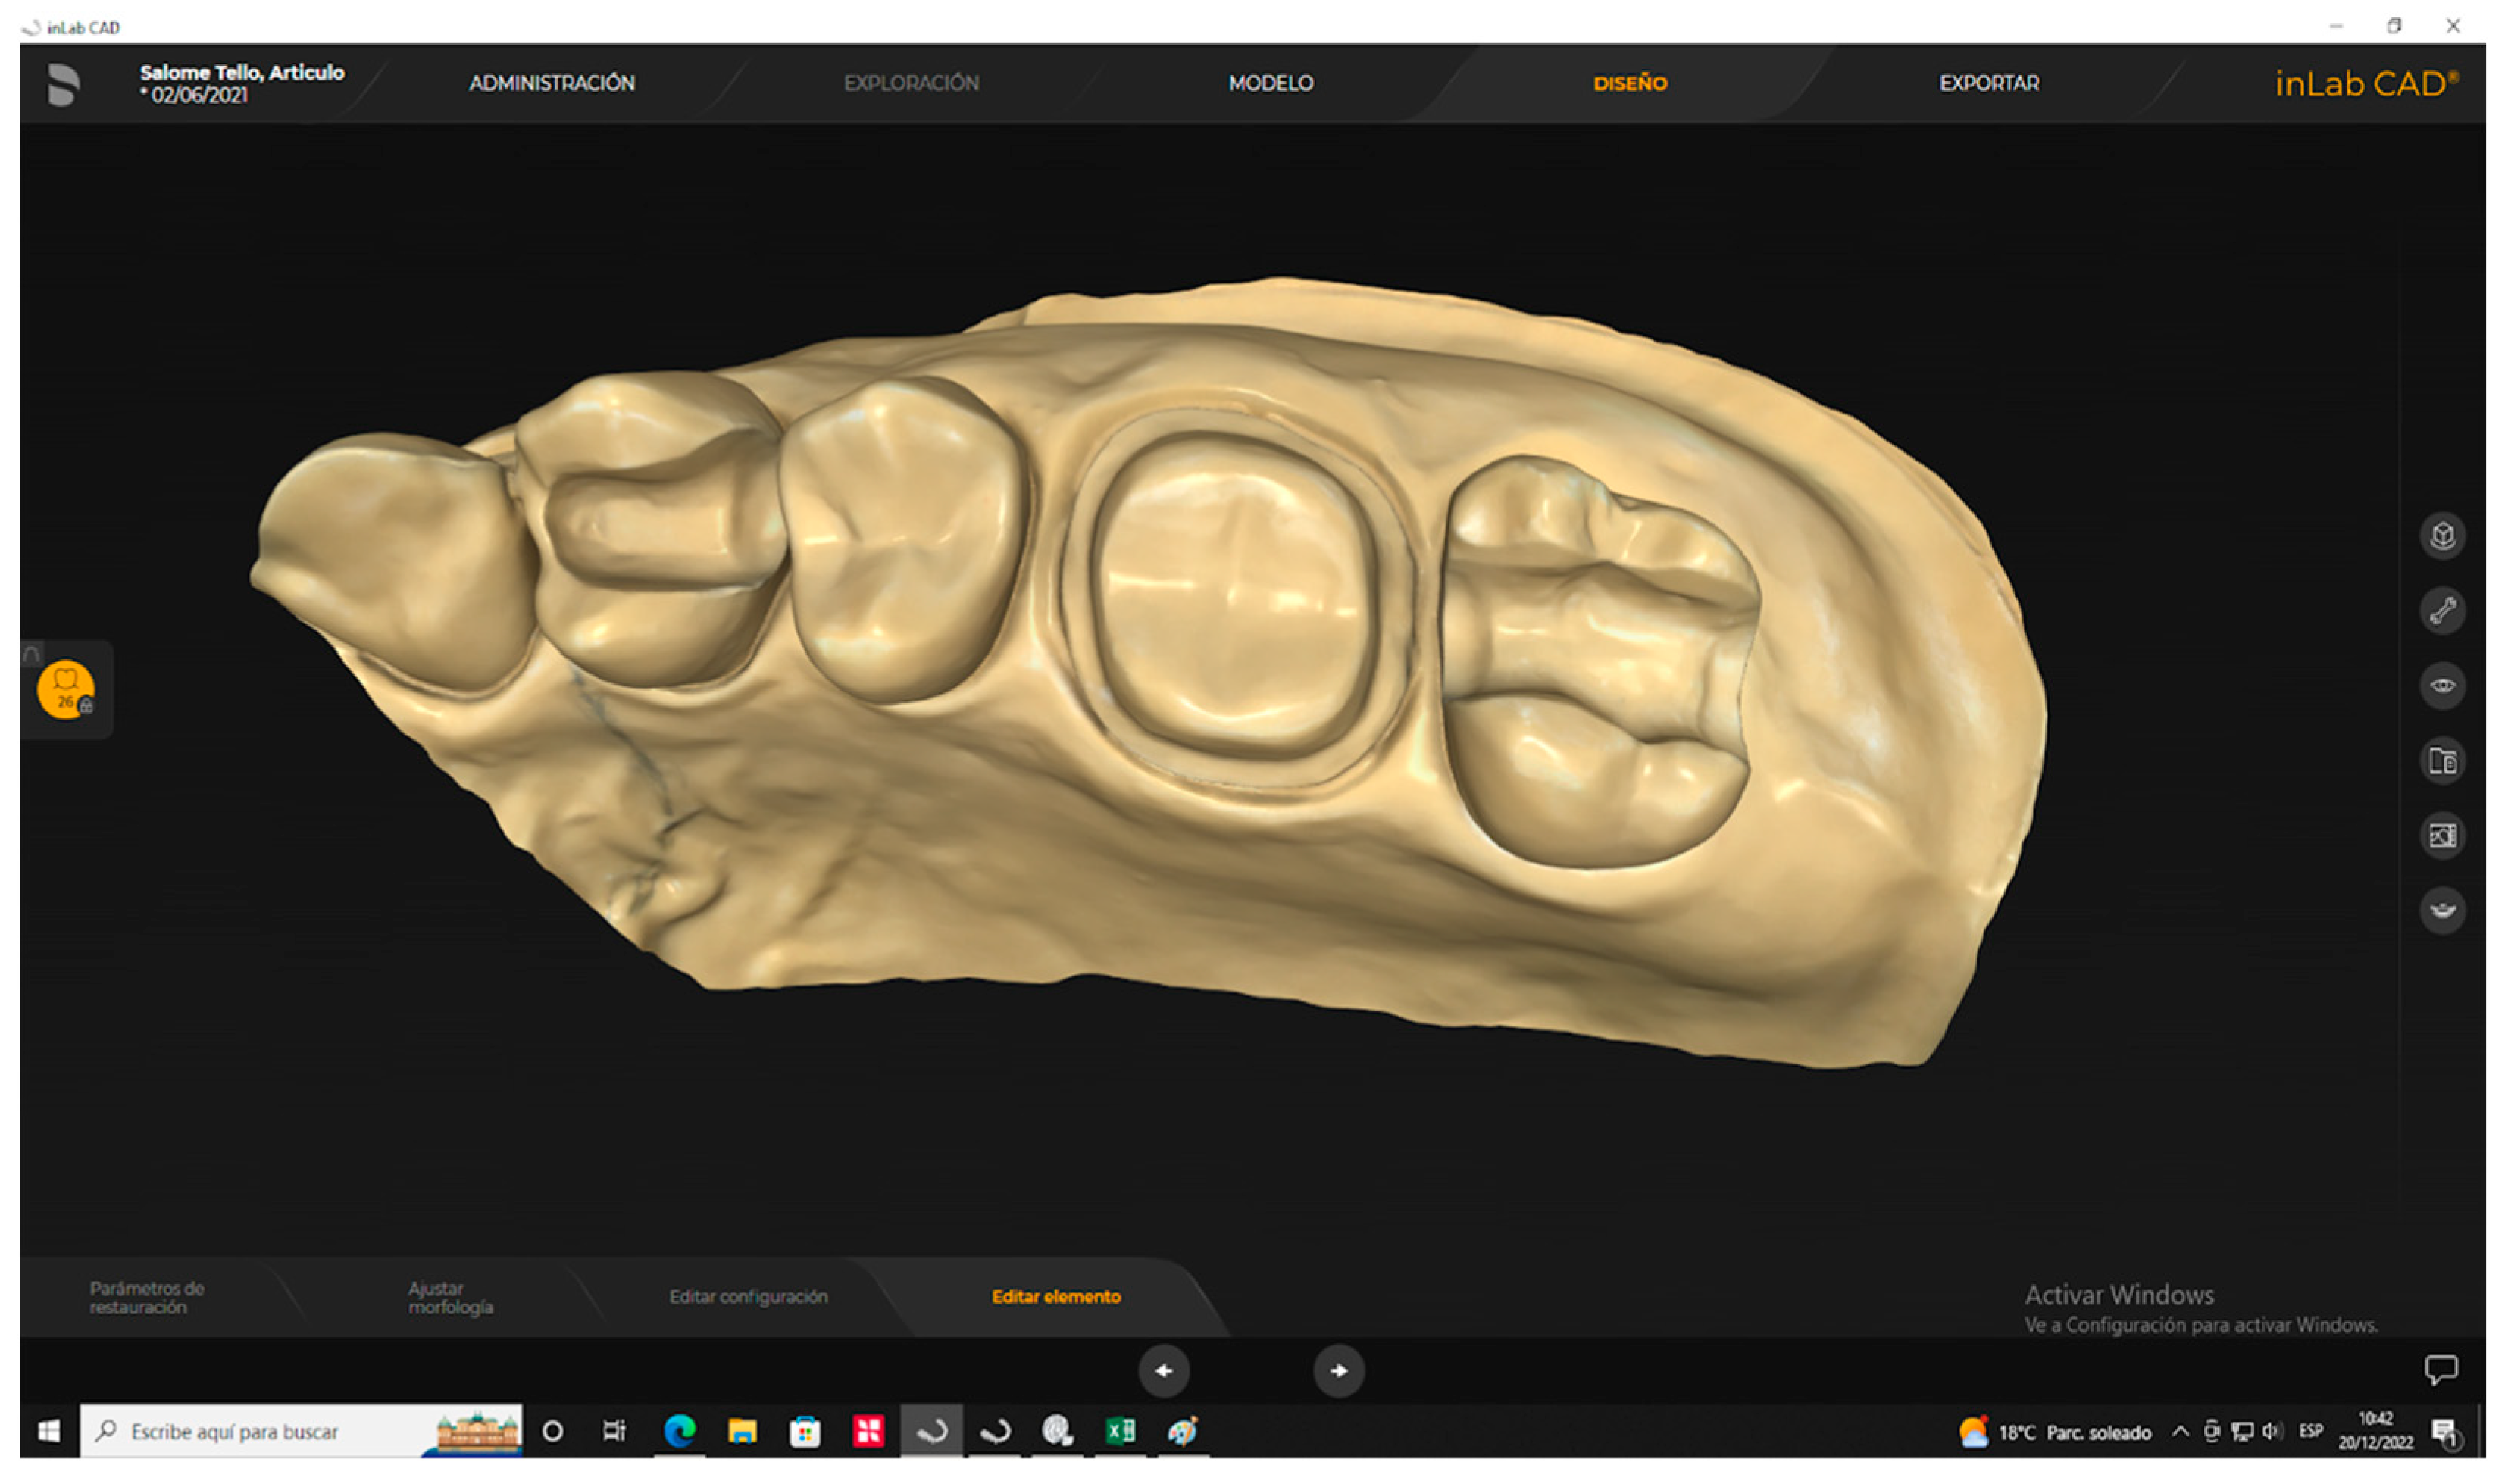Open Microsoft Edge from the taskbar
Image resolution: width=2508 pixels, height=1484 pixels.
pyautogui.click(x=679, y=1432)
